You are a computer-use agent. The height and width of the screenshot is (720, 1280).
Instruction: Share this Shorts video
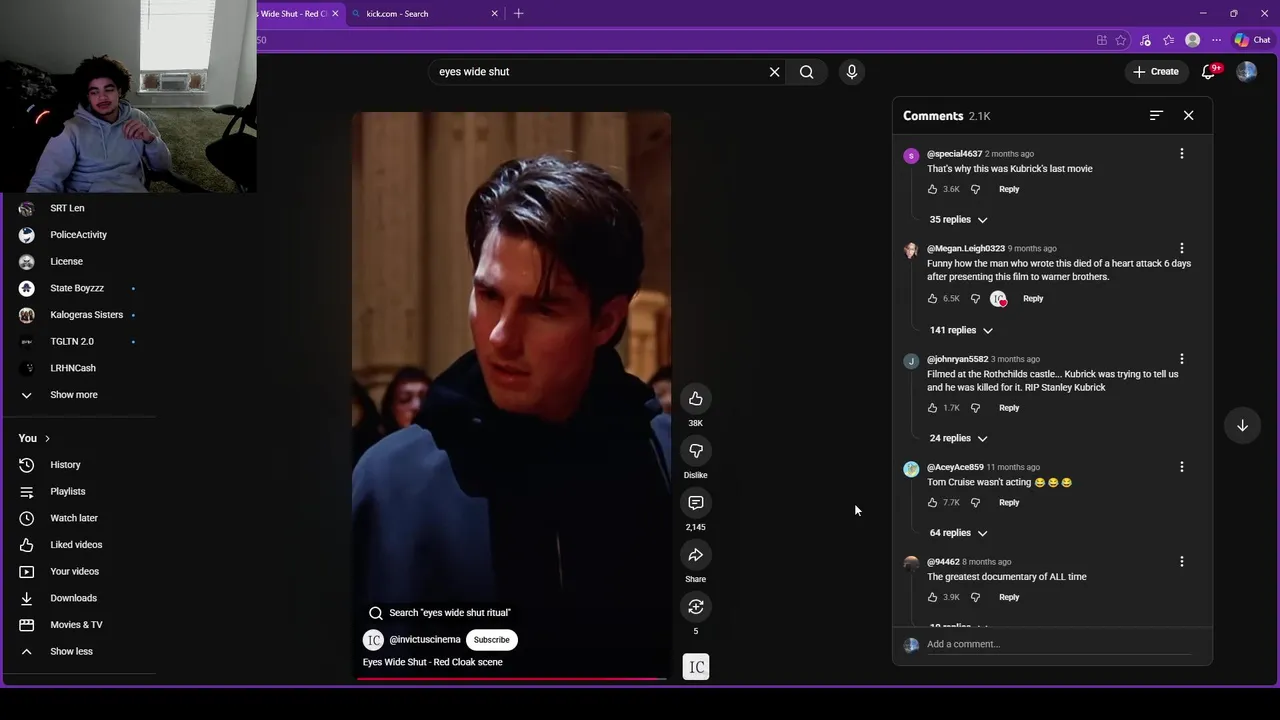click(x=696, y=555)
